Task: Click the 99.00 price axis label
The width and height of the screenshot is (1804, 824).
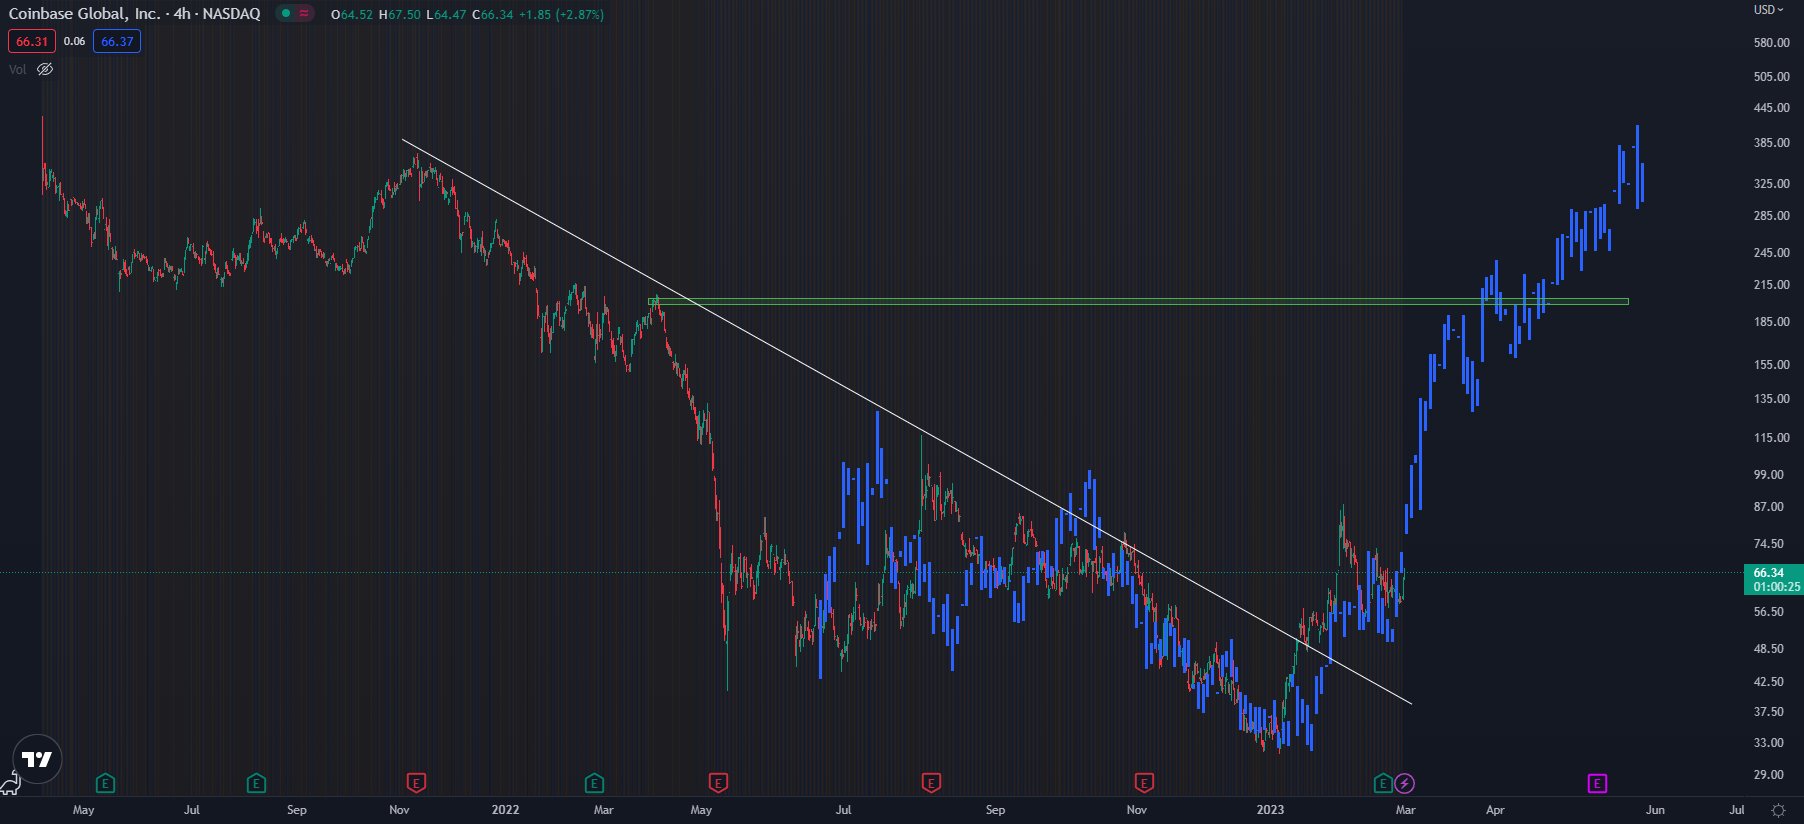Action: point(1768,475)
